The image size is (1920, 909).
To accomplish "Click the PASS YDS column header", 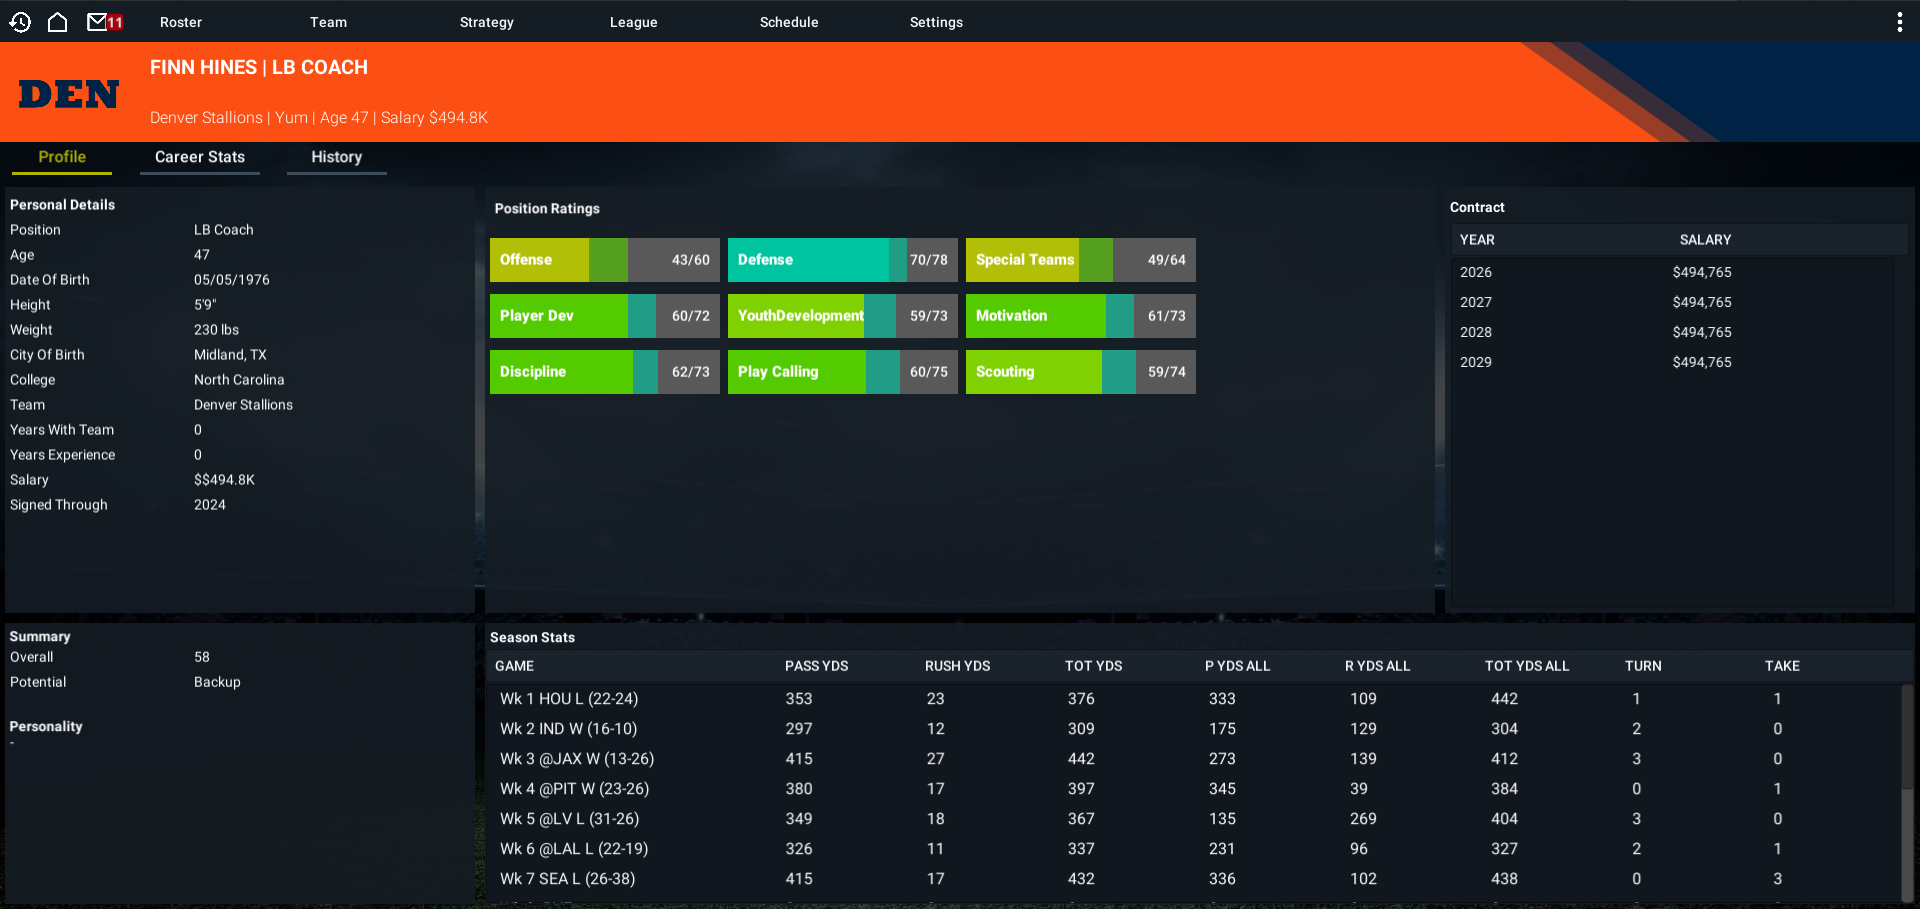I will [x=816, y=666].
